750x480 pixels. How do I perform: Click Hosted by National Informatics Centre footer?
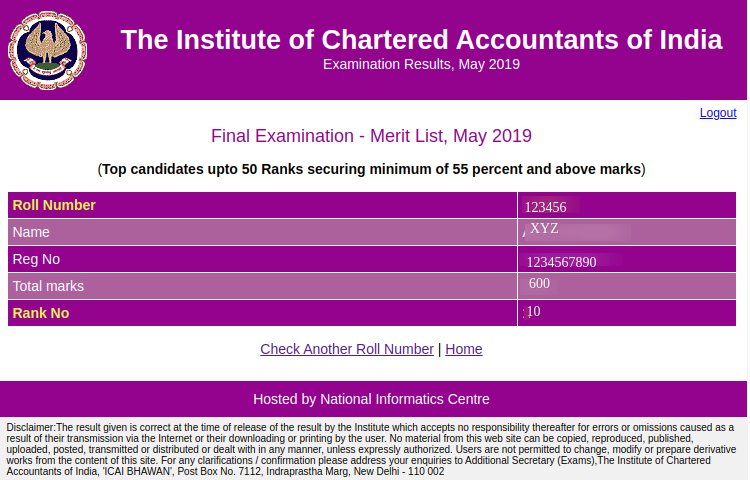[371, 399]
